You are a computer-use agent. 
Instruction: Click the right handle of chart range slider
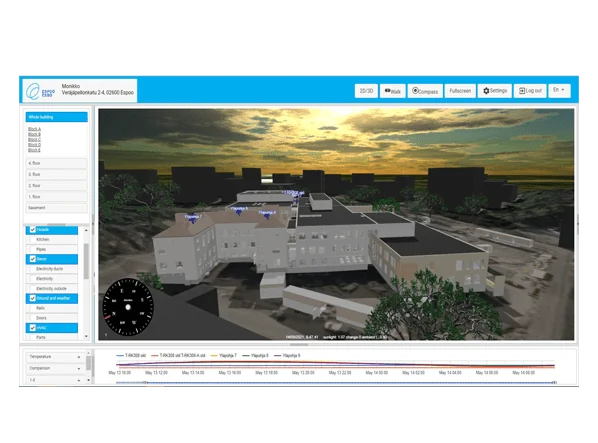coord(555,382)
